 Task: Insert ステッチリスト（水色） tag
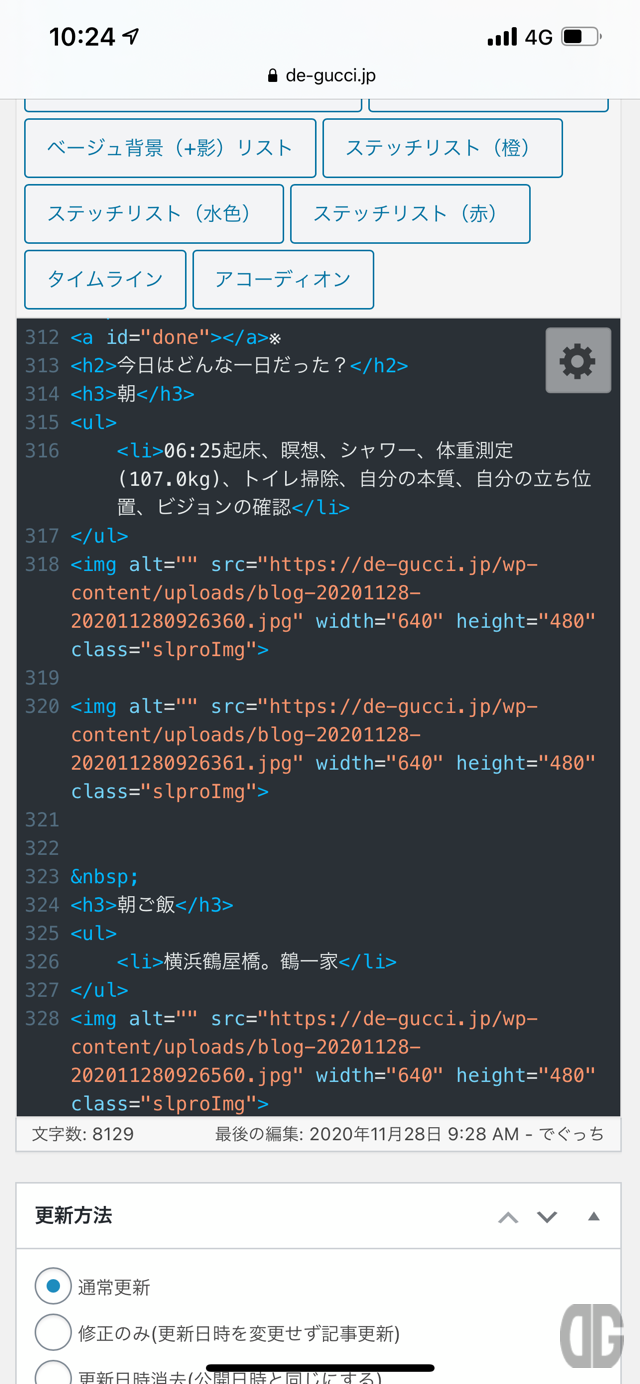click(154, 214)
